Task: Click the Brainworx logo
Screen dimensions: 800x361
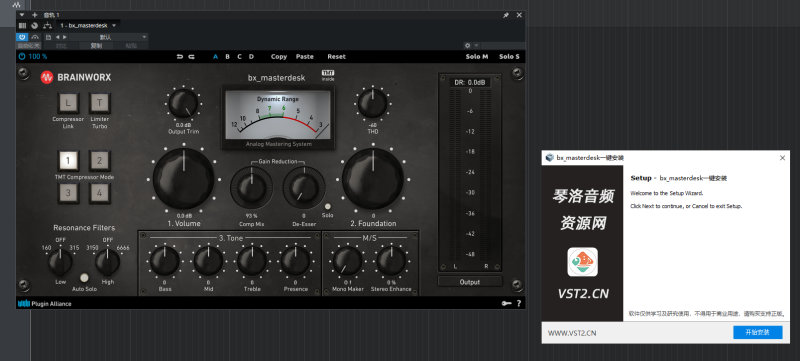Action: (x=76, y=78)
